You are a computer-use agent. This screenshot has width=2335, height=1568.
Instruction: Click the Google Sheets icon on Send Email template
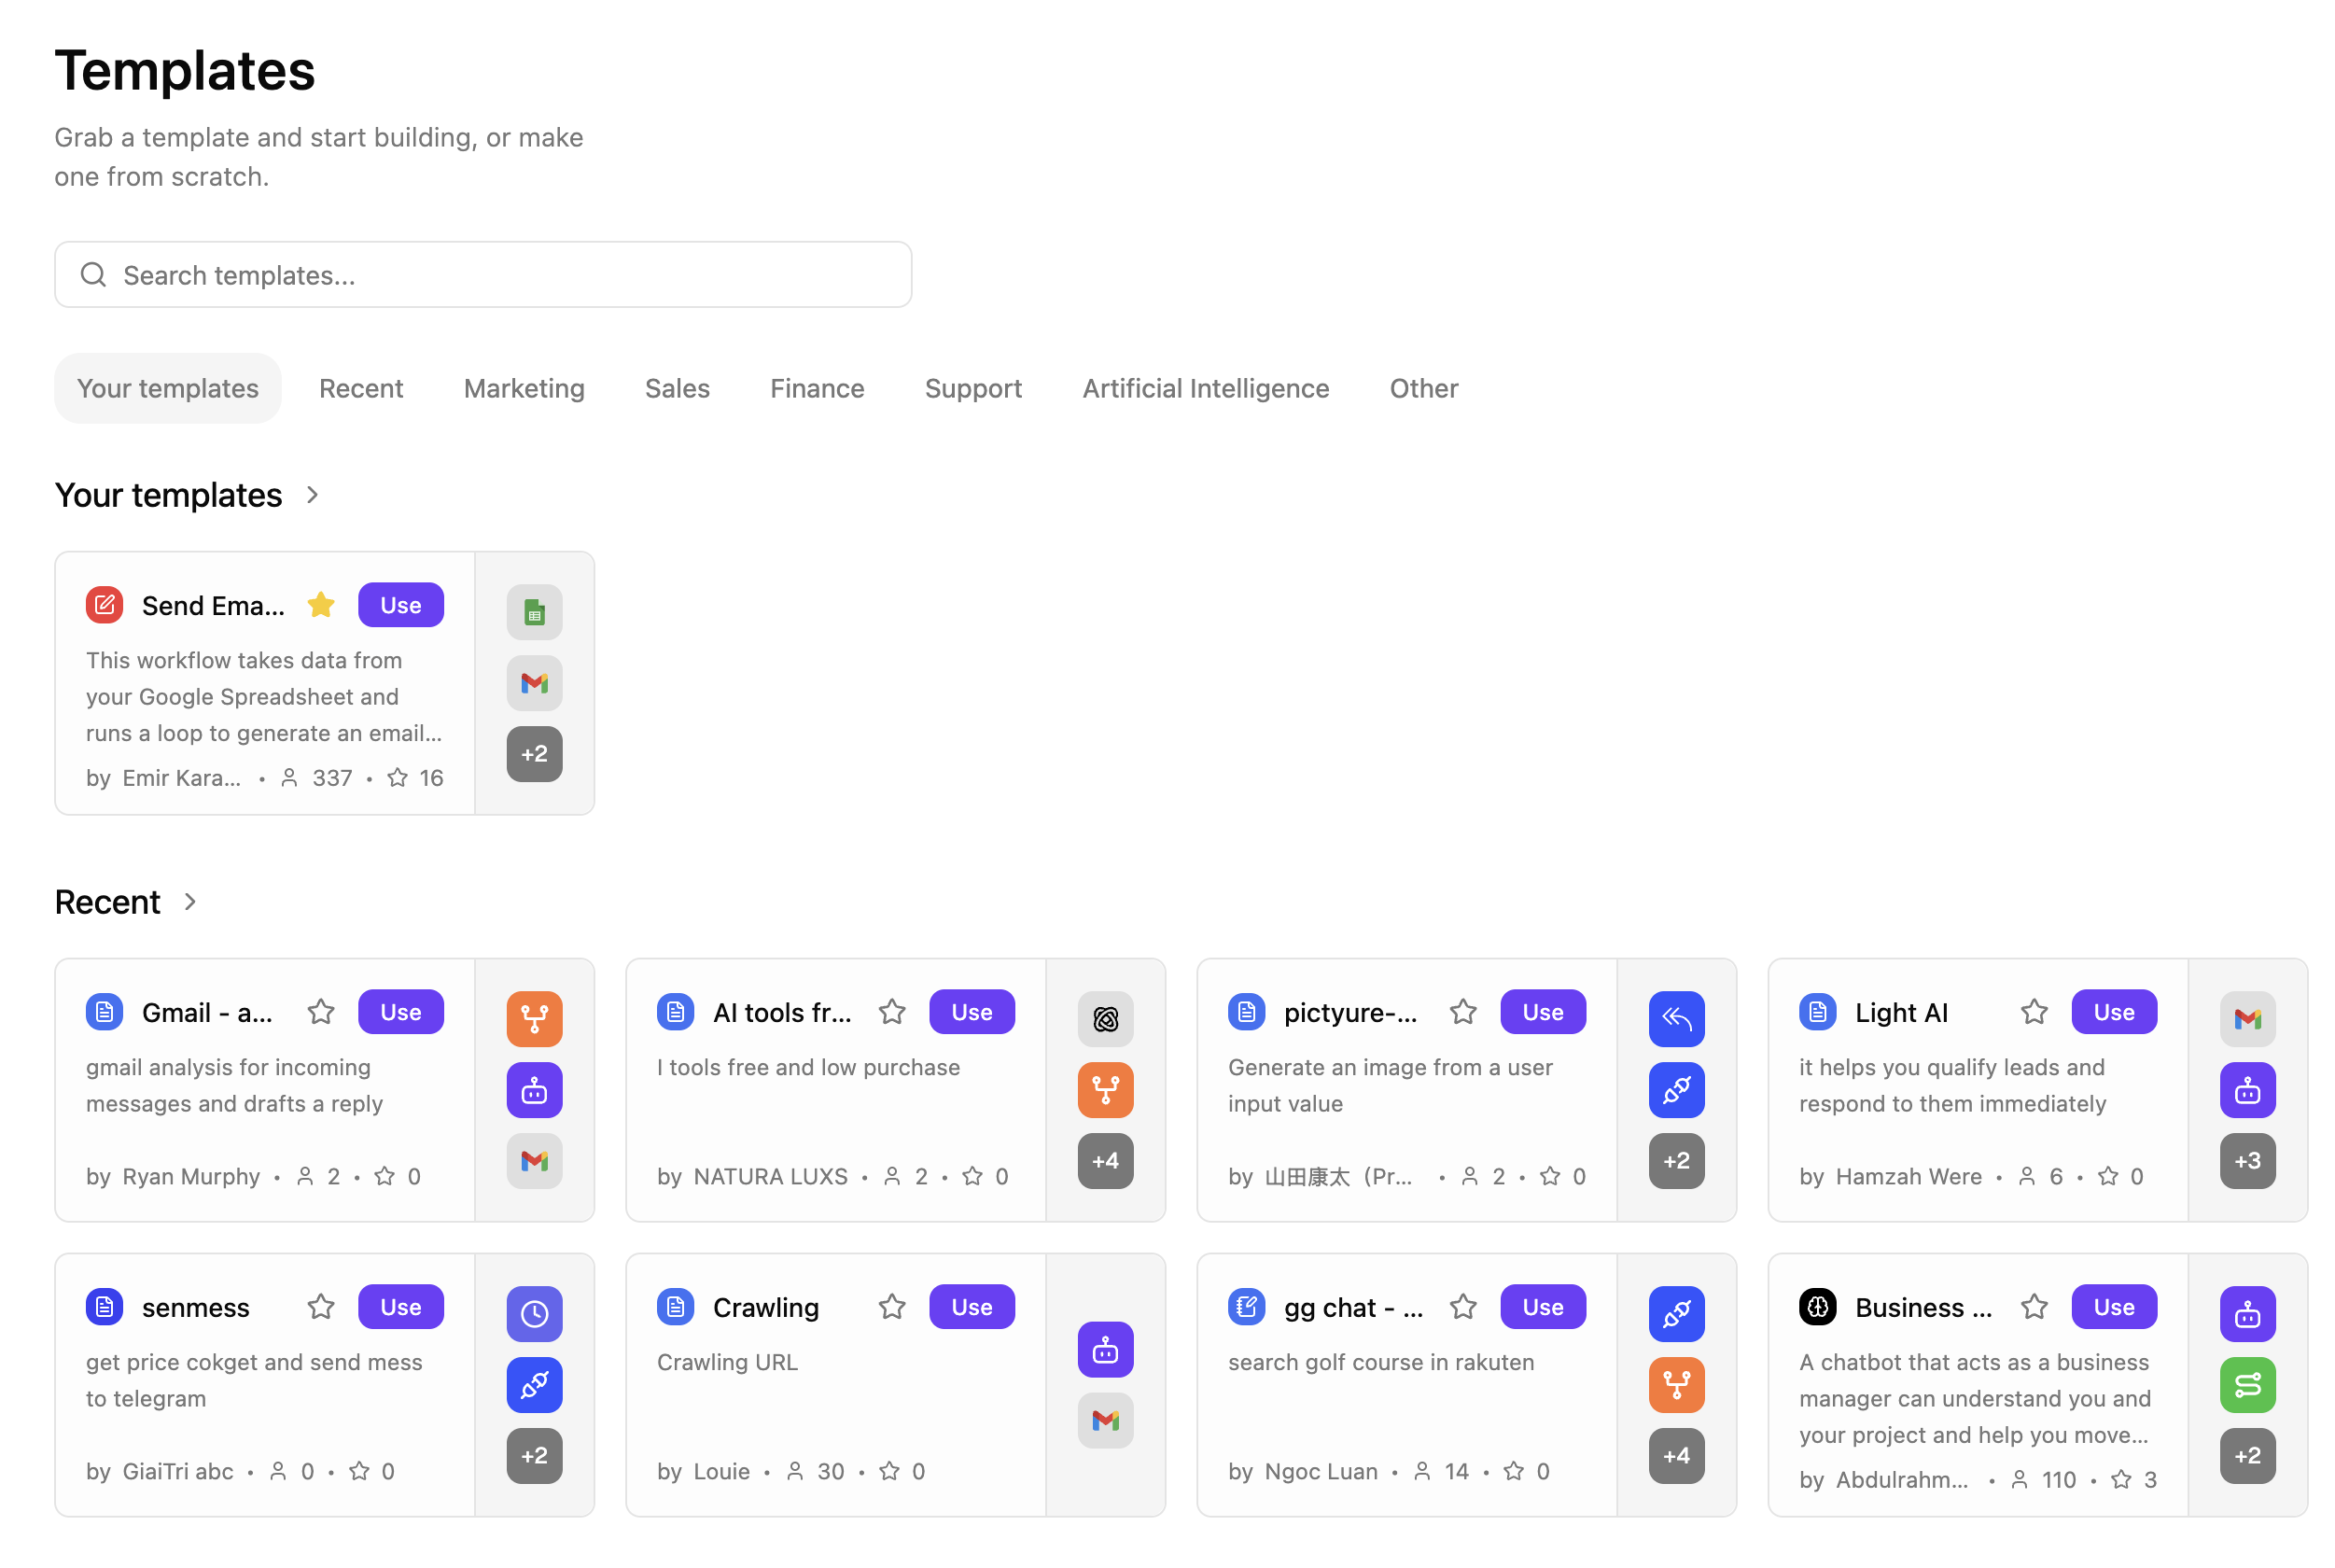tap(535, 612)
